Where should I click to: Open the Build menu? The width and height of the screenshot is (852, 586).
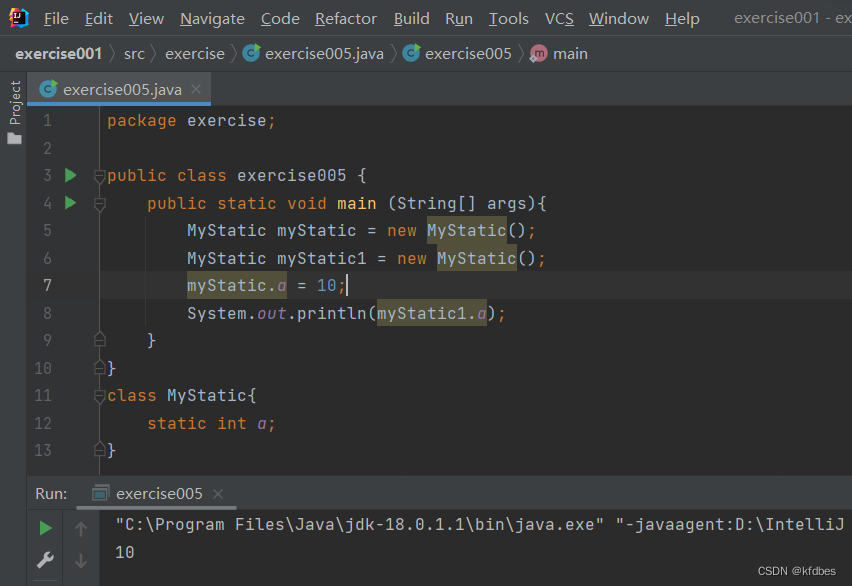coord(411,18)
